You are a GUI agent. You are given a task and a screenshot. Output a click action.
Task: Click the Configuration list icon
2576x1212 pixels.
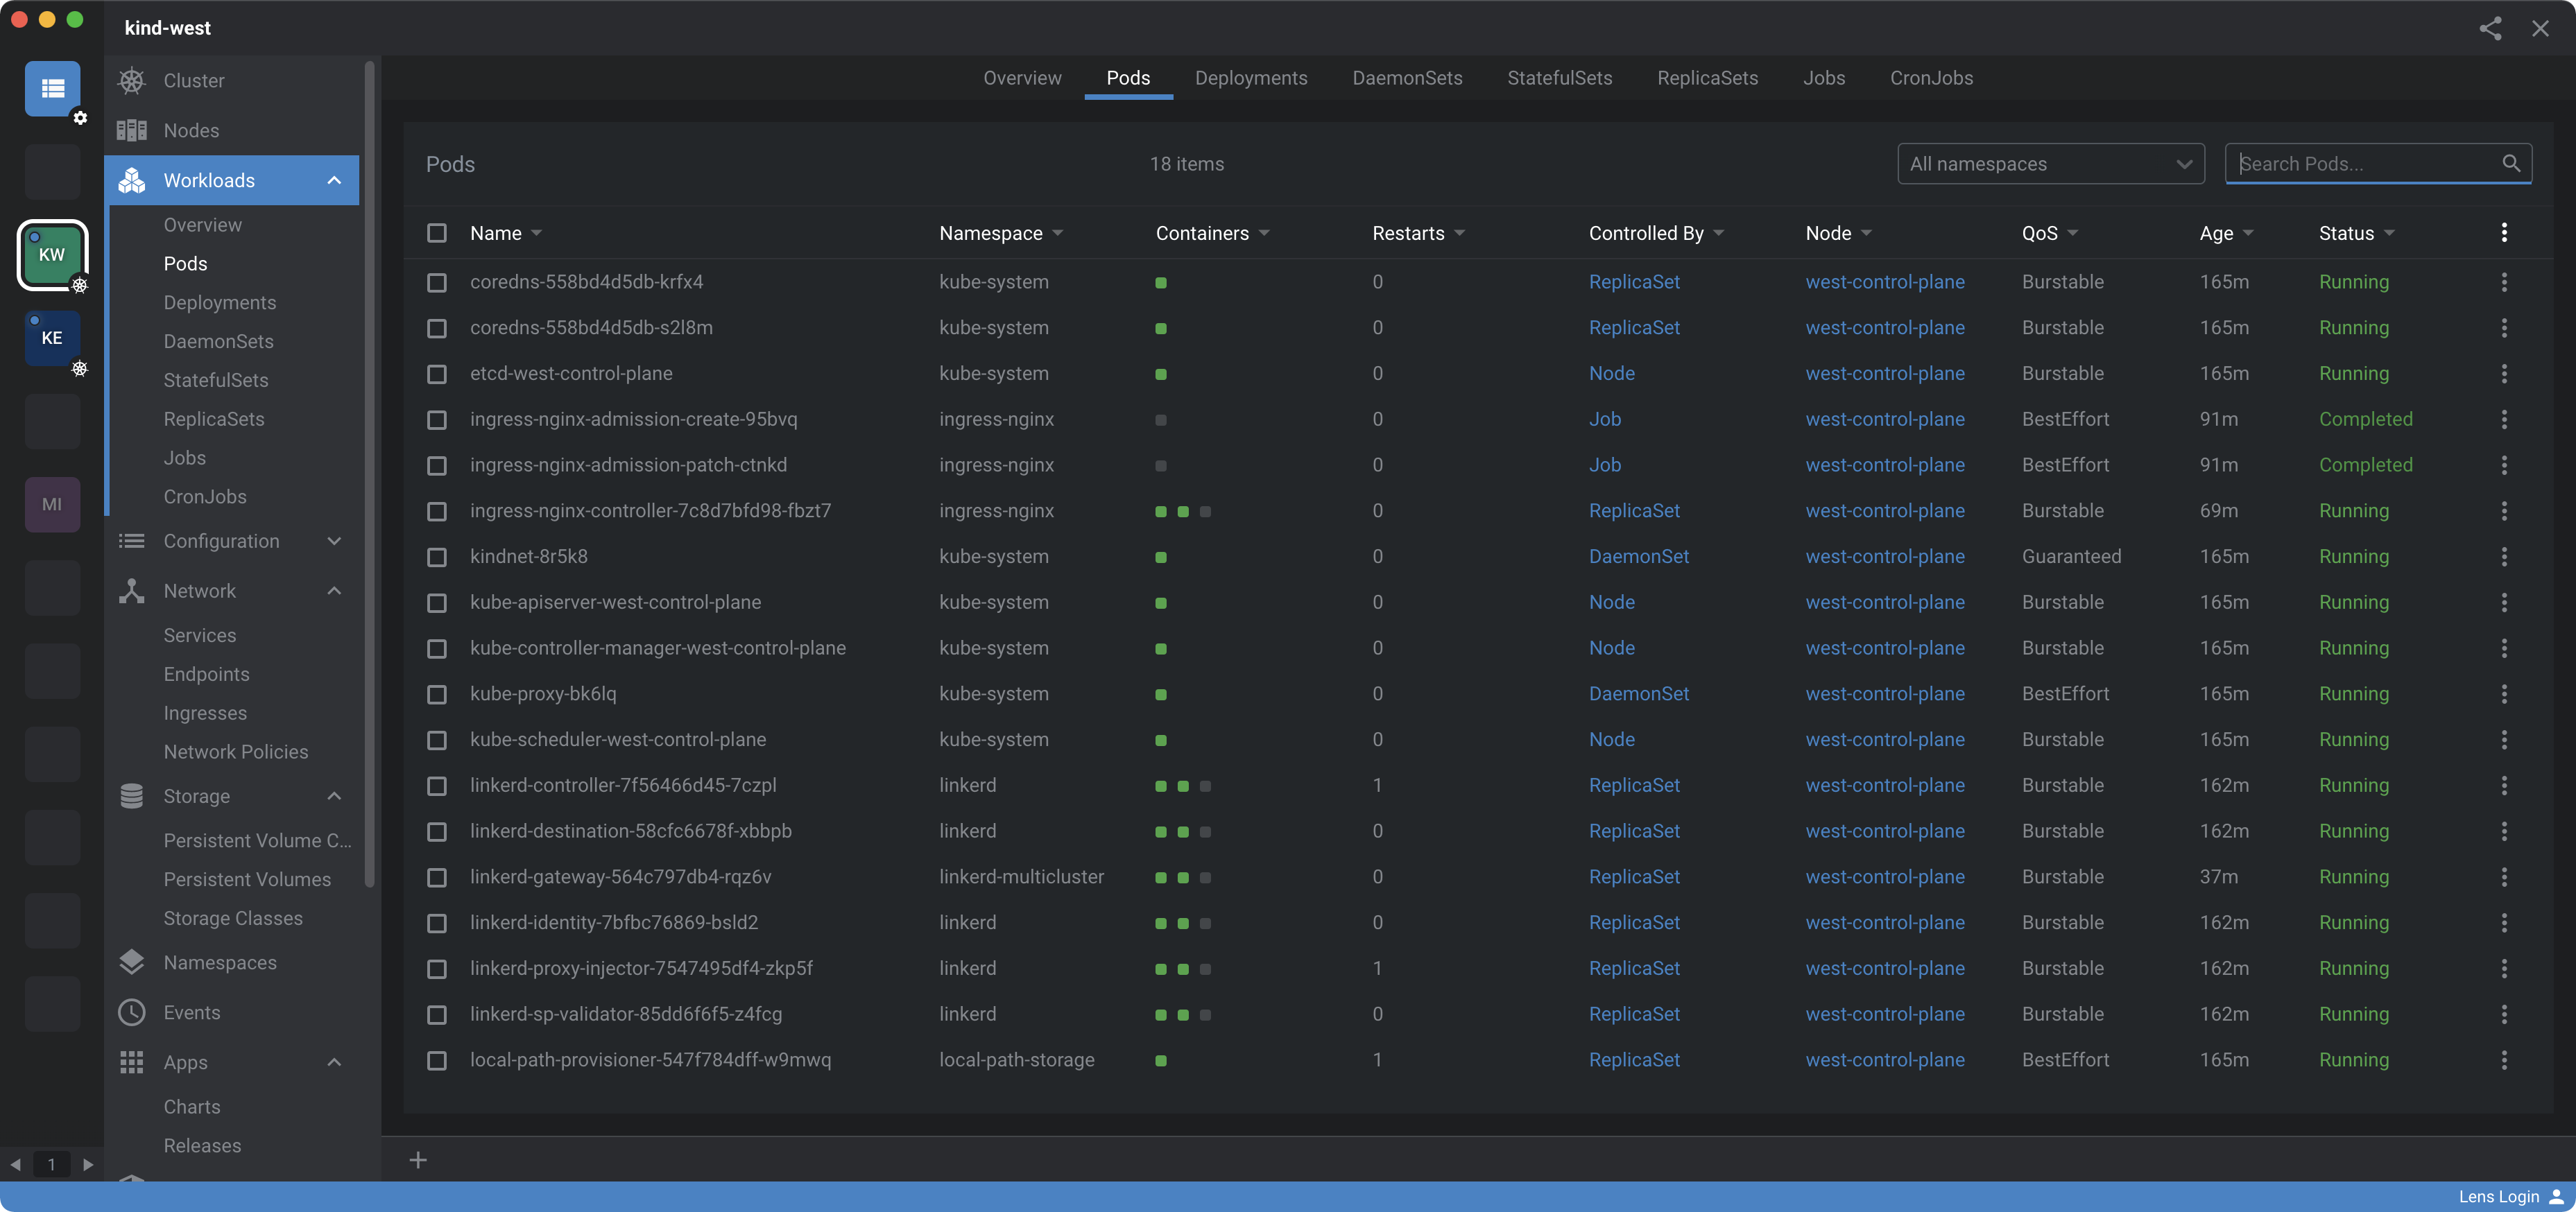(131, 541)
